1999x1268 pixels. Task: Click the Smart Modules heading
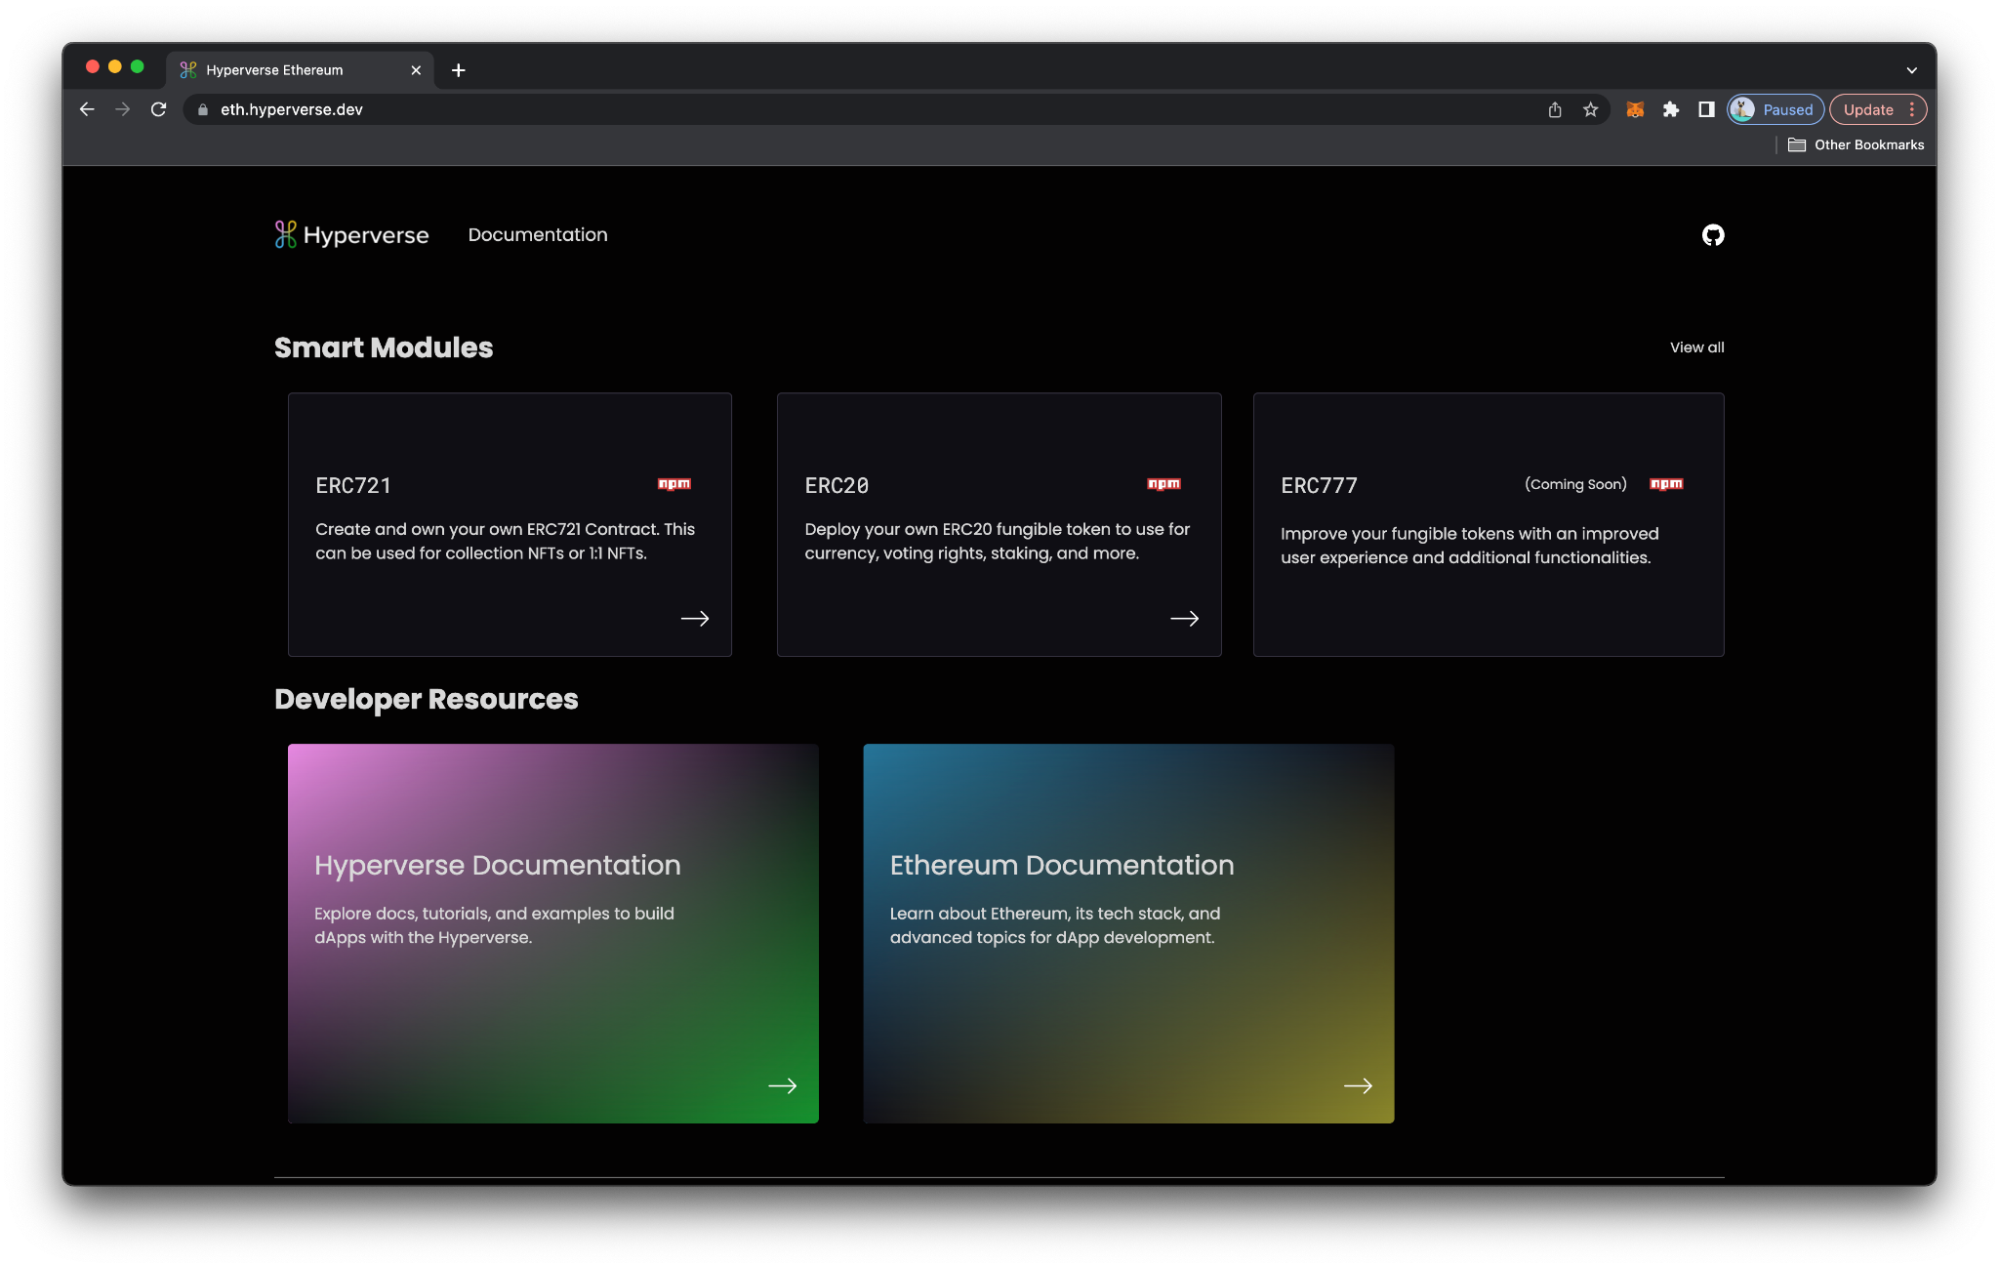click(384, 347)
